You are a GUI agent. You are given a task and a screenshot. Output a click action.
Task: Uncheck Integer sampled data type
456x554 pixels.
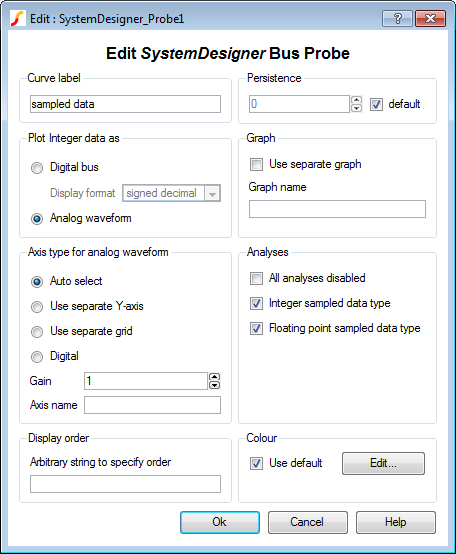pyautogui.click(x=256, y=303)
